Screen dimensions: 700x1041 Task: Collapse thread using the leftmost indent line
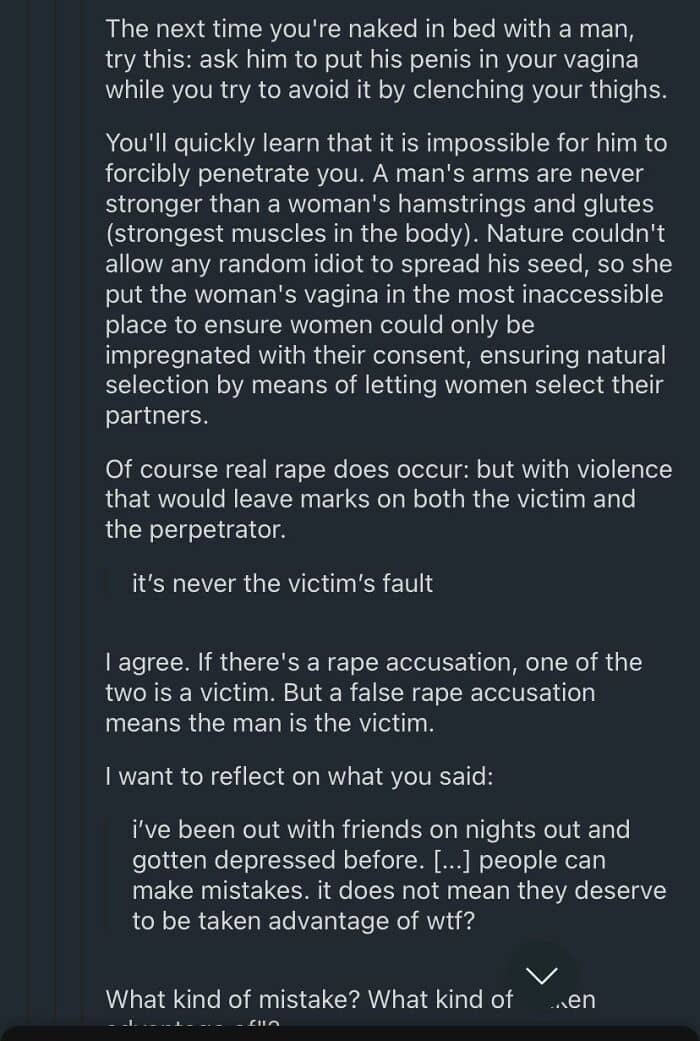29,500
